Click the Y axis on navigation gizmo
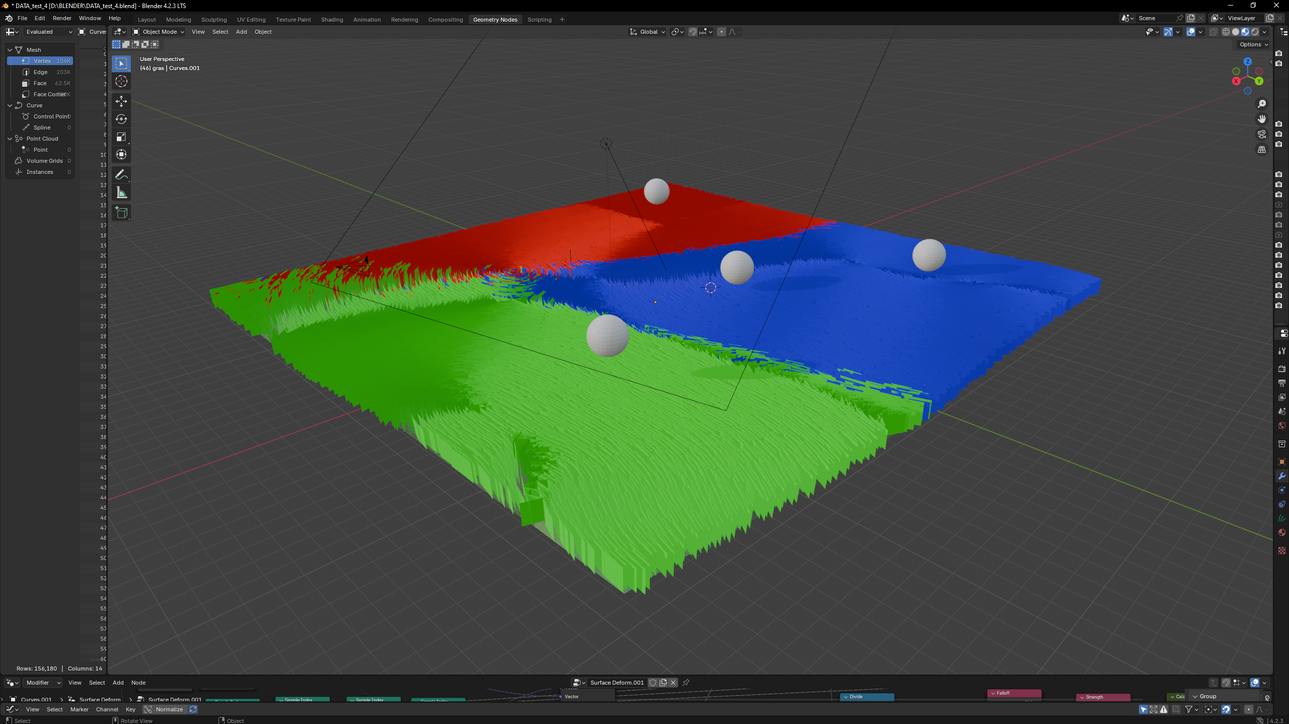Viewport: 1289px width, 724px height. 1259,81
